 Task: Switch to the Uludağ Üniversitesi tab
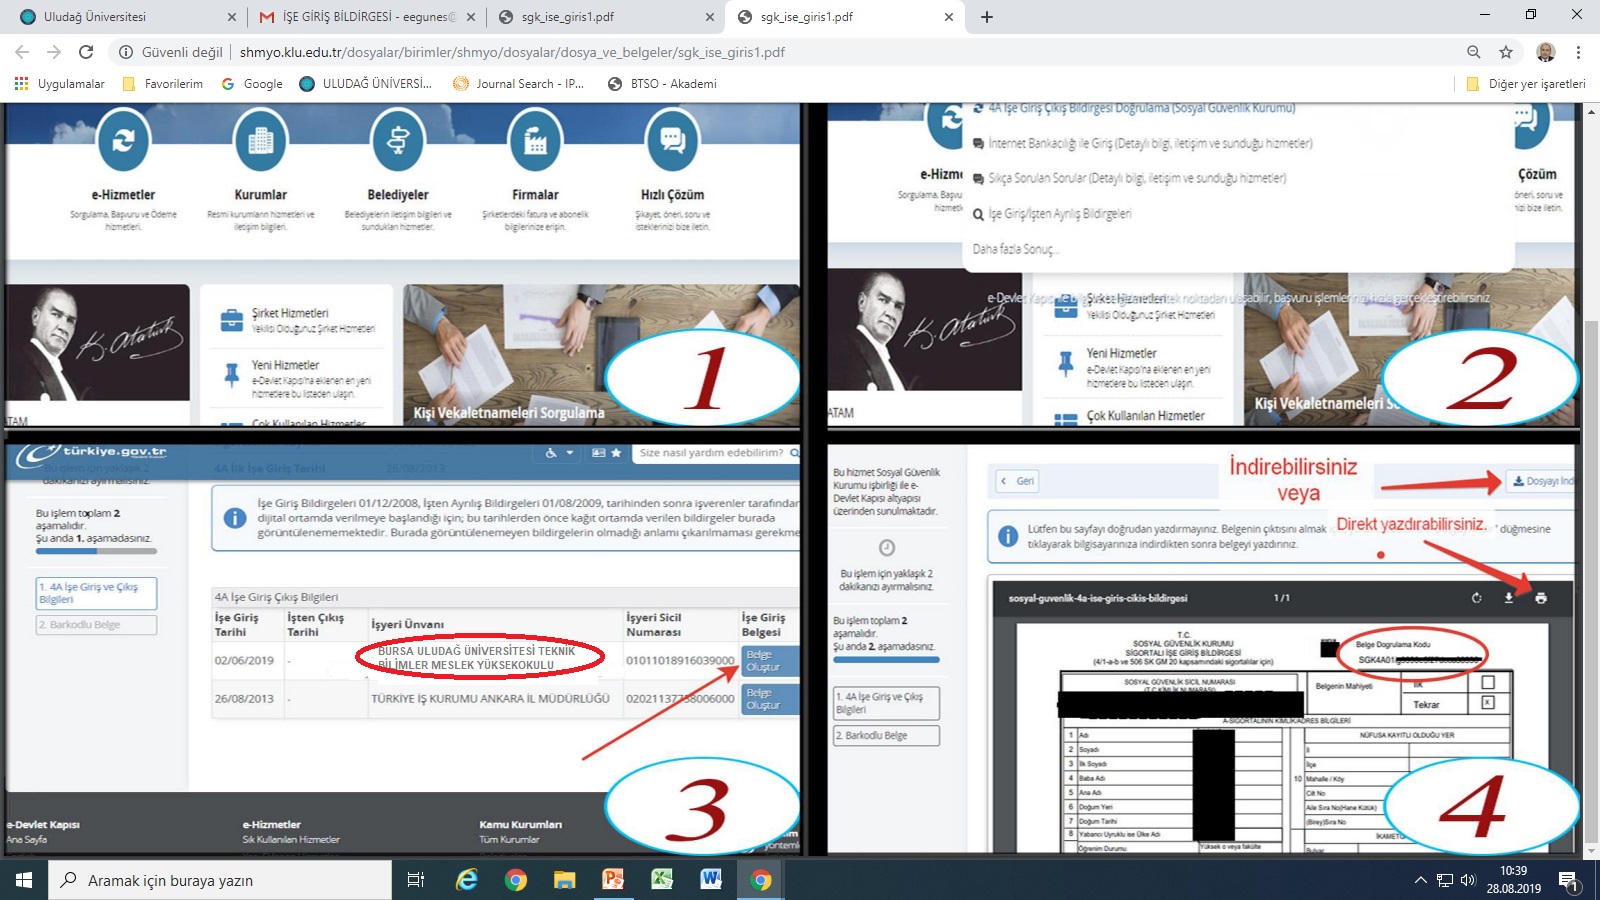122,17
